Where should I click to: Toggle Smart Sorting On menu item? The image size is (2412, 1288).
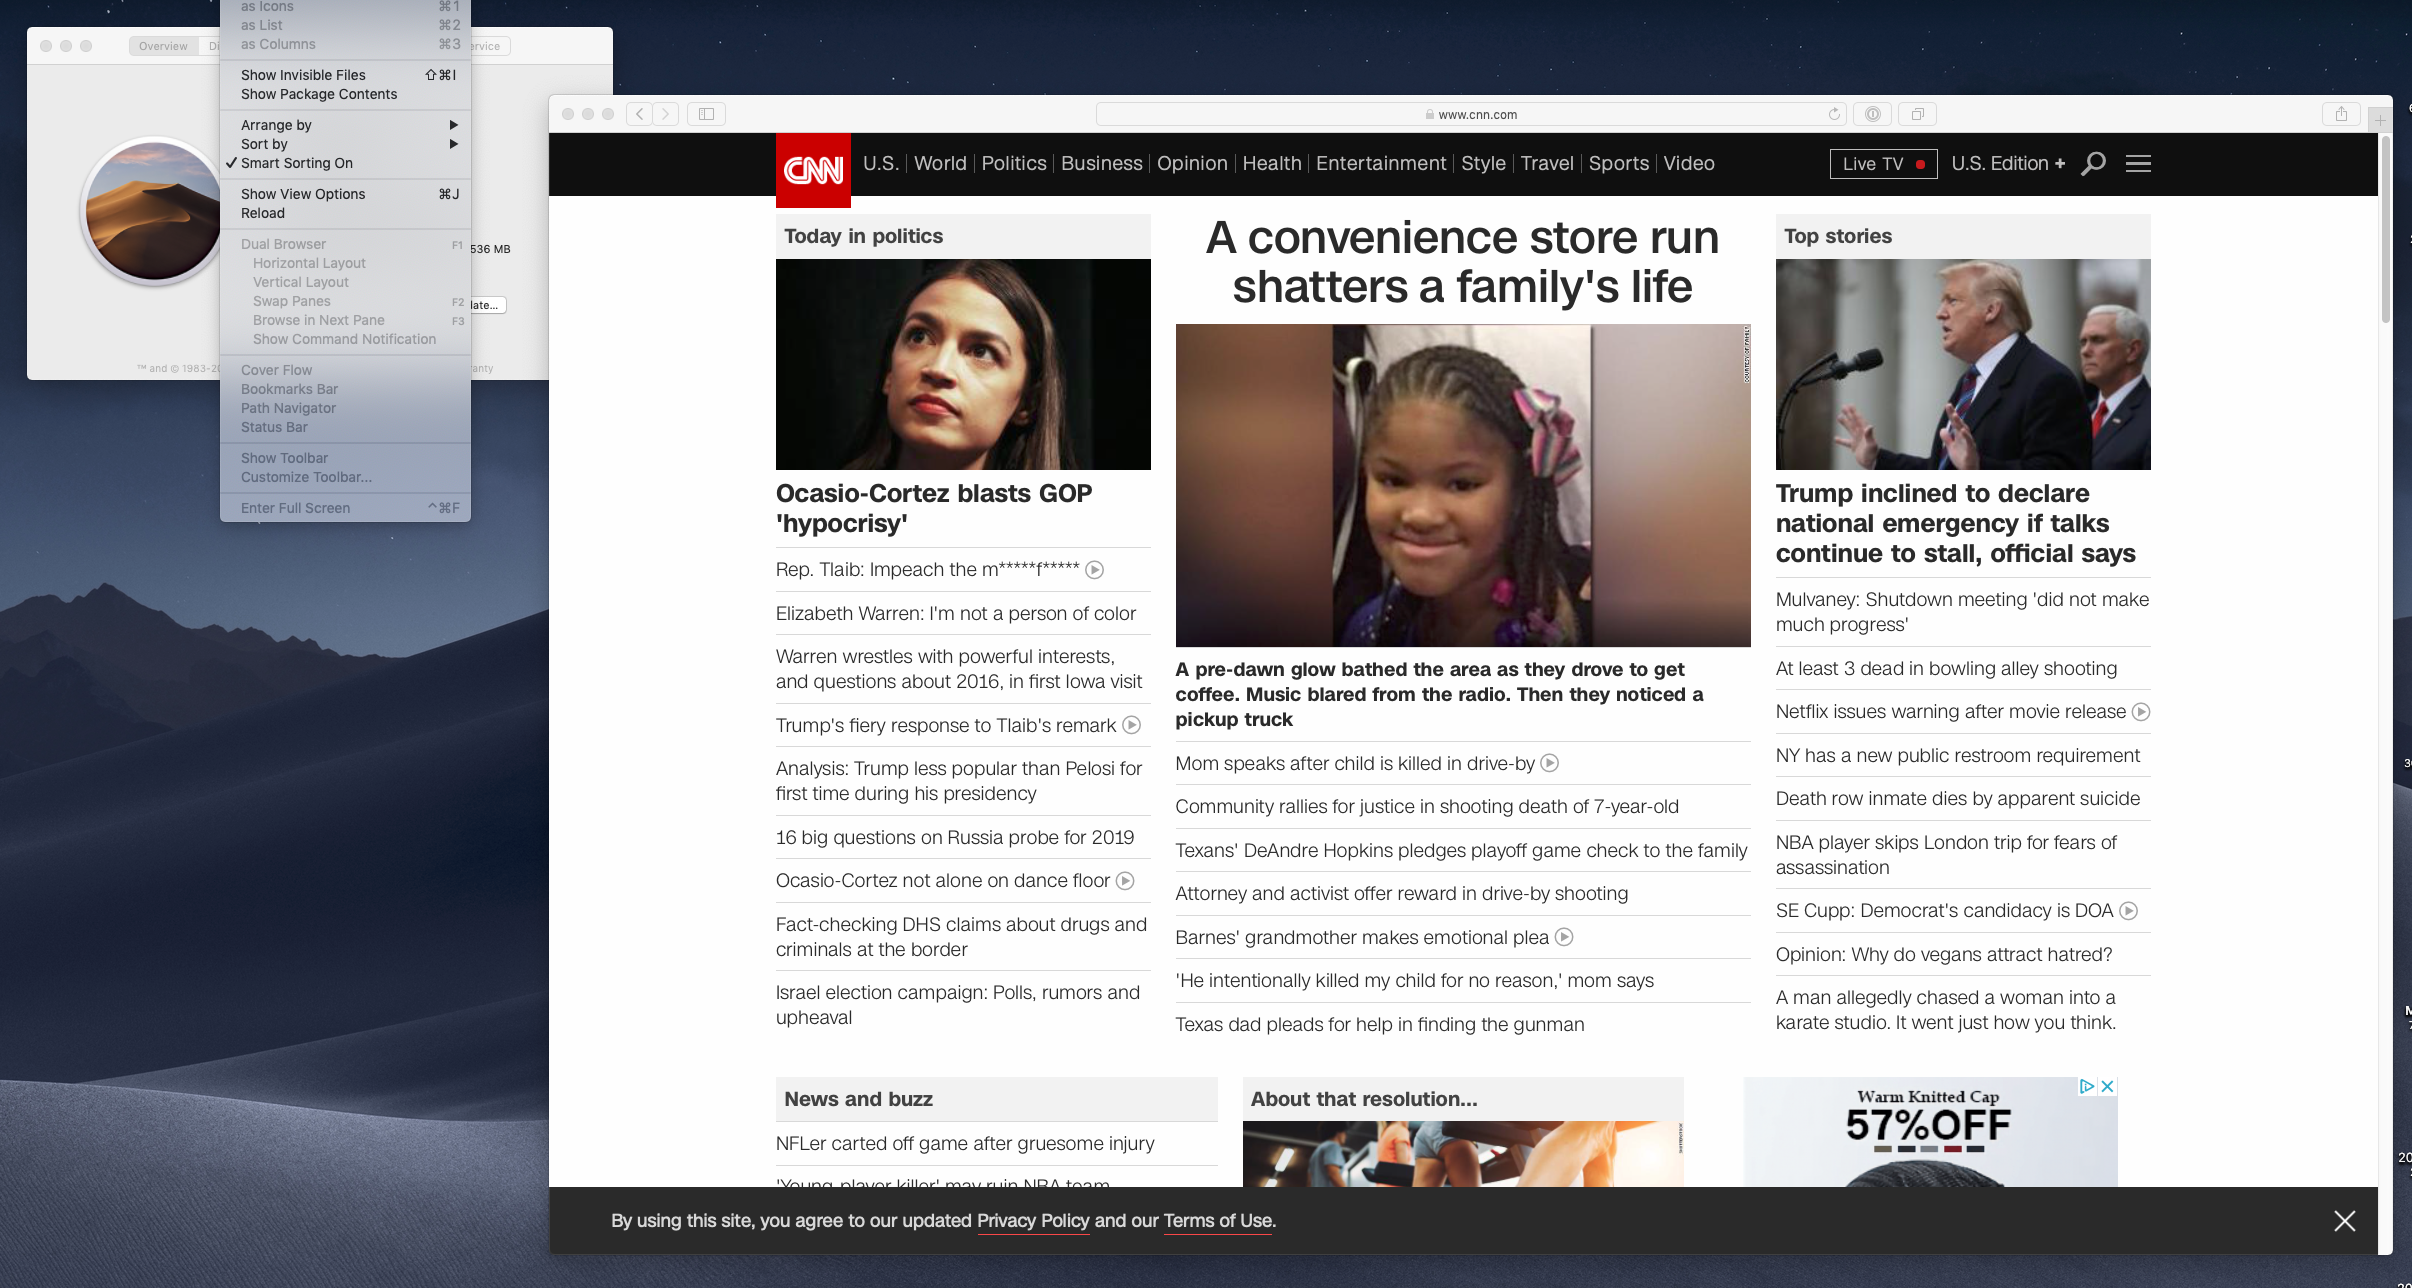point(345,163)
